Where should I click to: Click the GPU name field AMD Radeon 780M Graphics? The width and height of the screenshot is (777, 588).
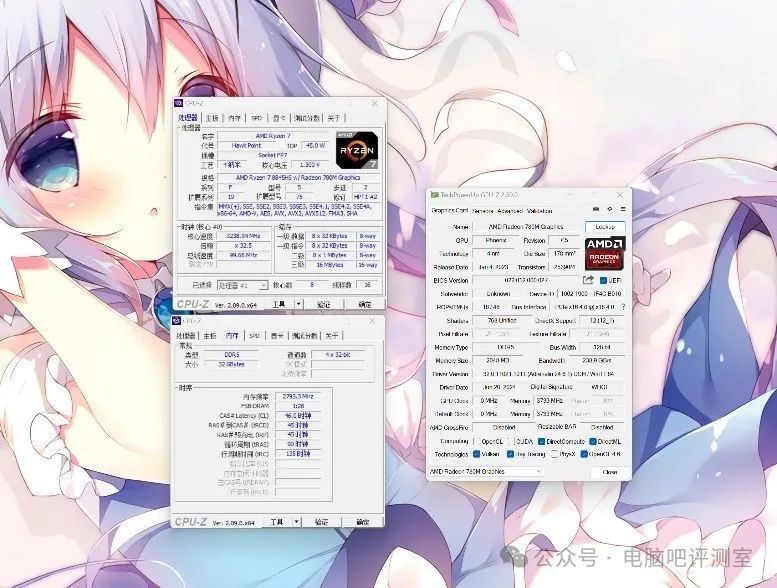tap(526, 227)
